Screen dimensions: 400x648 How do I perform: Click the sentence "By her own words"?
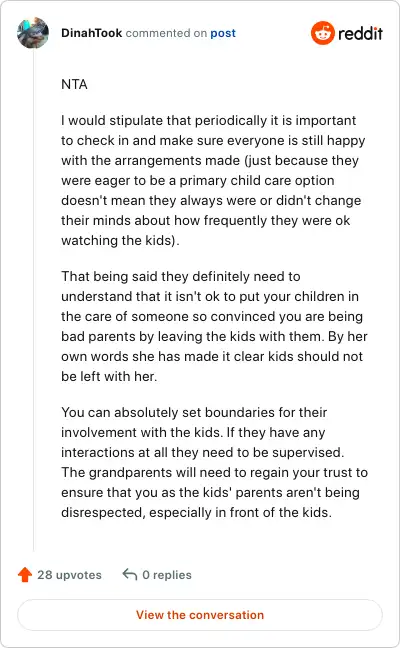click(214, 356)
